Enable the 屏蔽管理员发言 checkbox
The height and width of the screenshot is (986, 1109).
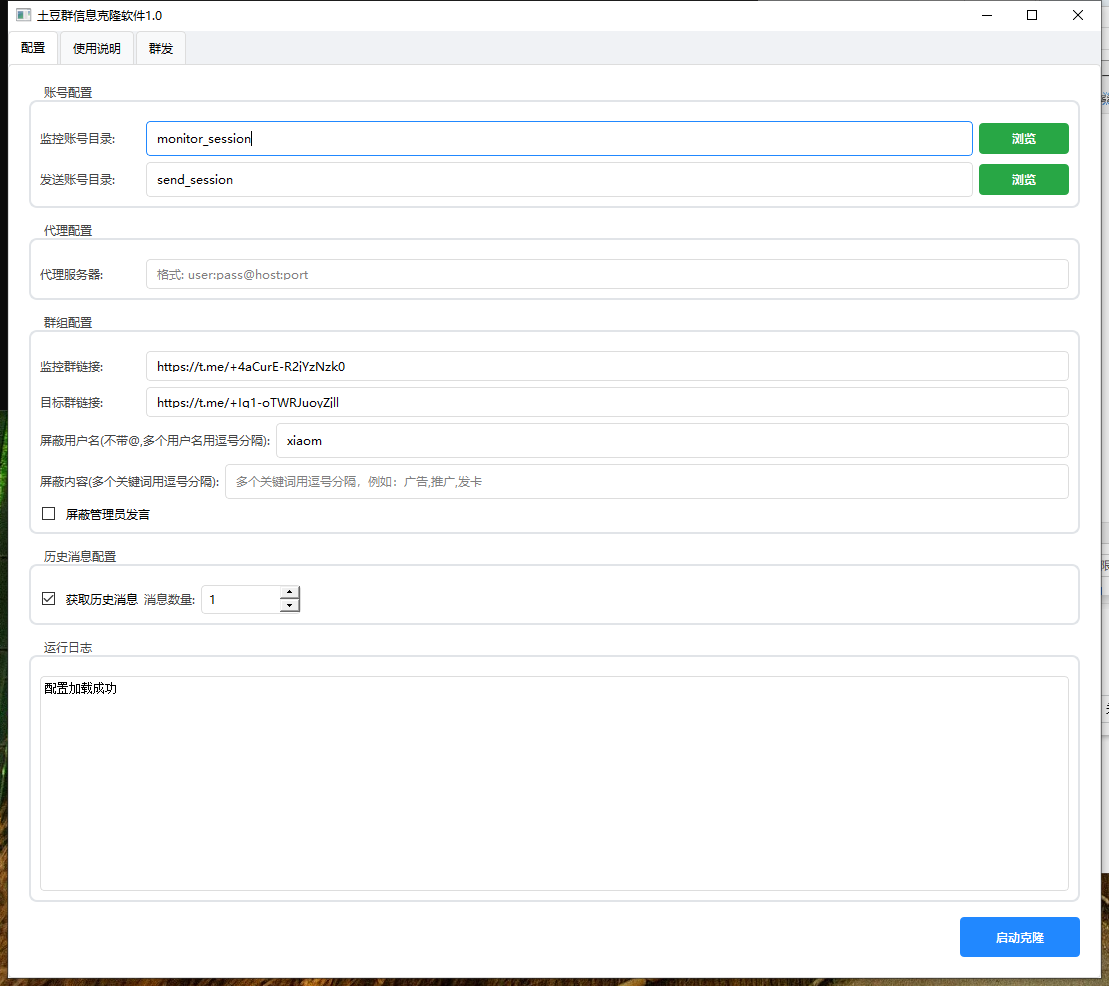(x=48, y=514)
